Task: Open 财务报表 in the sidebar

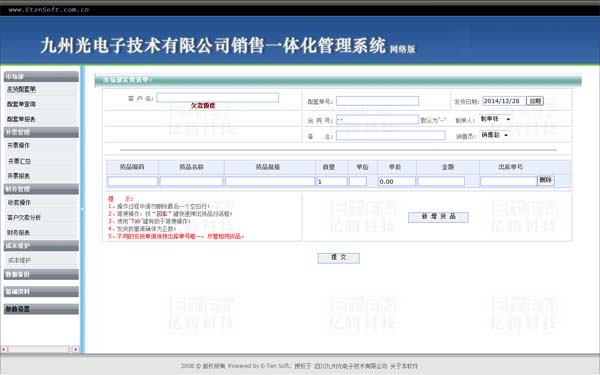Action: [x=18, y=233]
